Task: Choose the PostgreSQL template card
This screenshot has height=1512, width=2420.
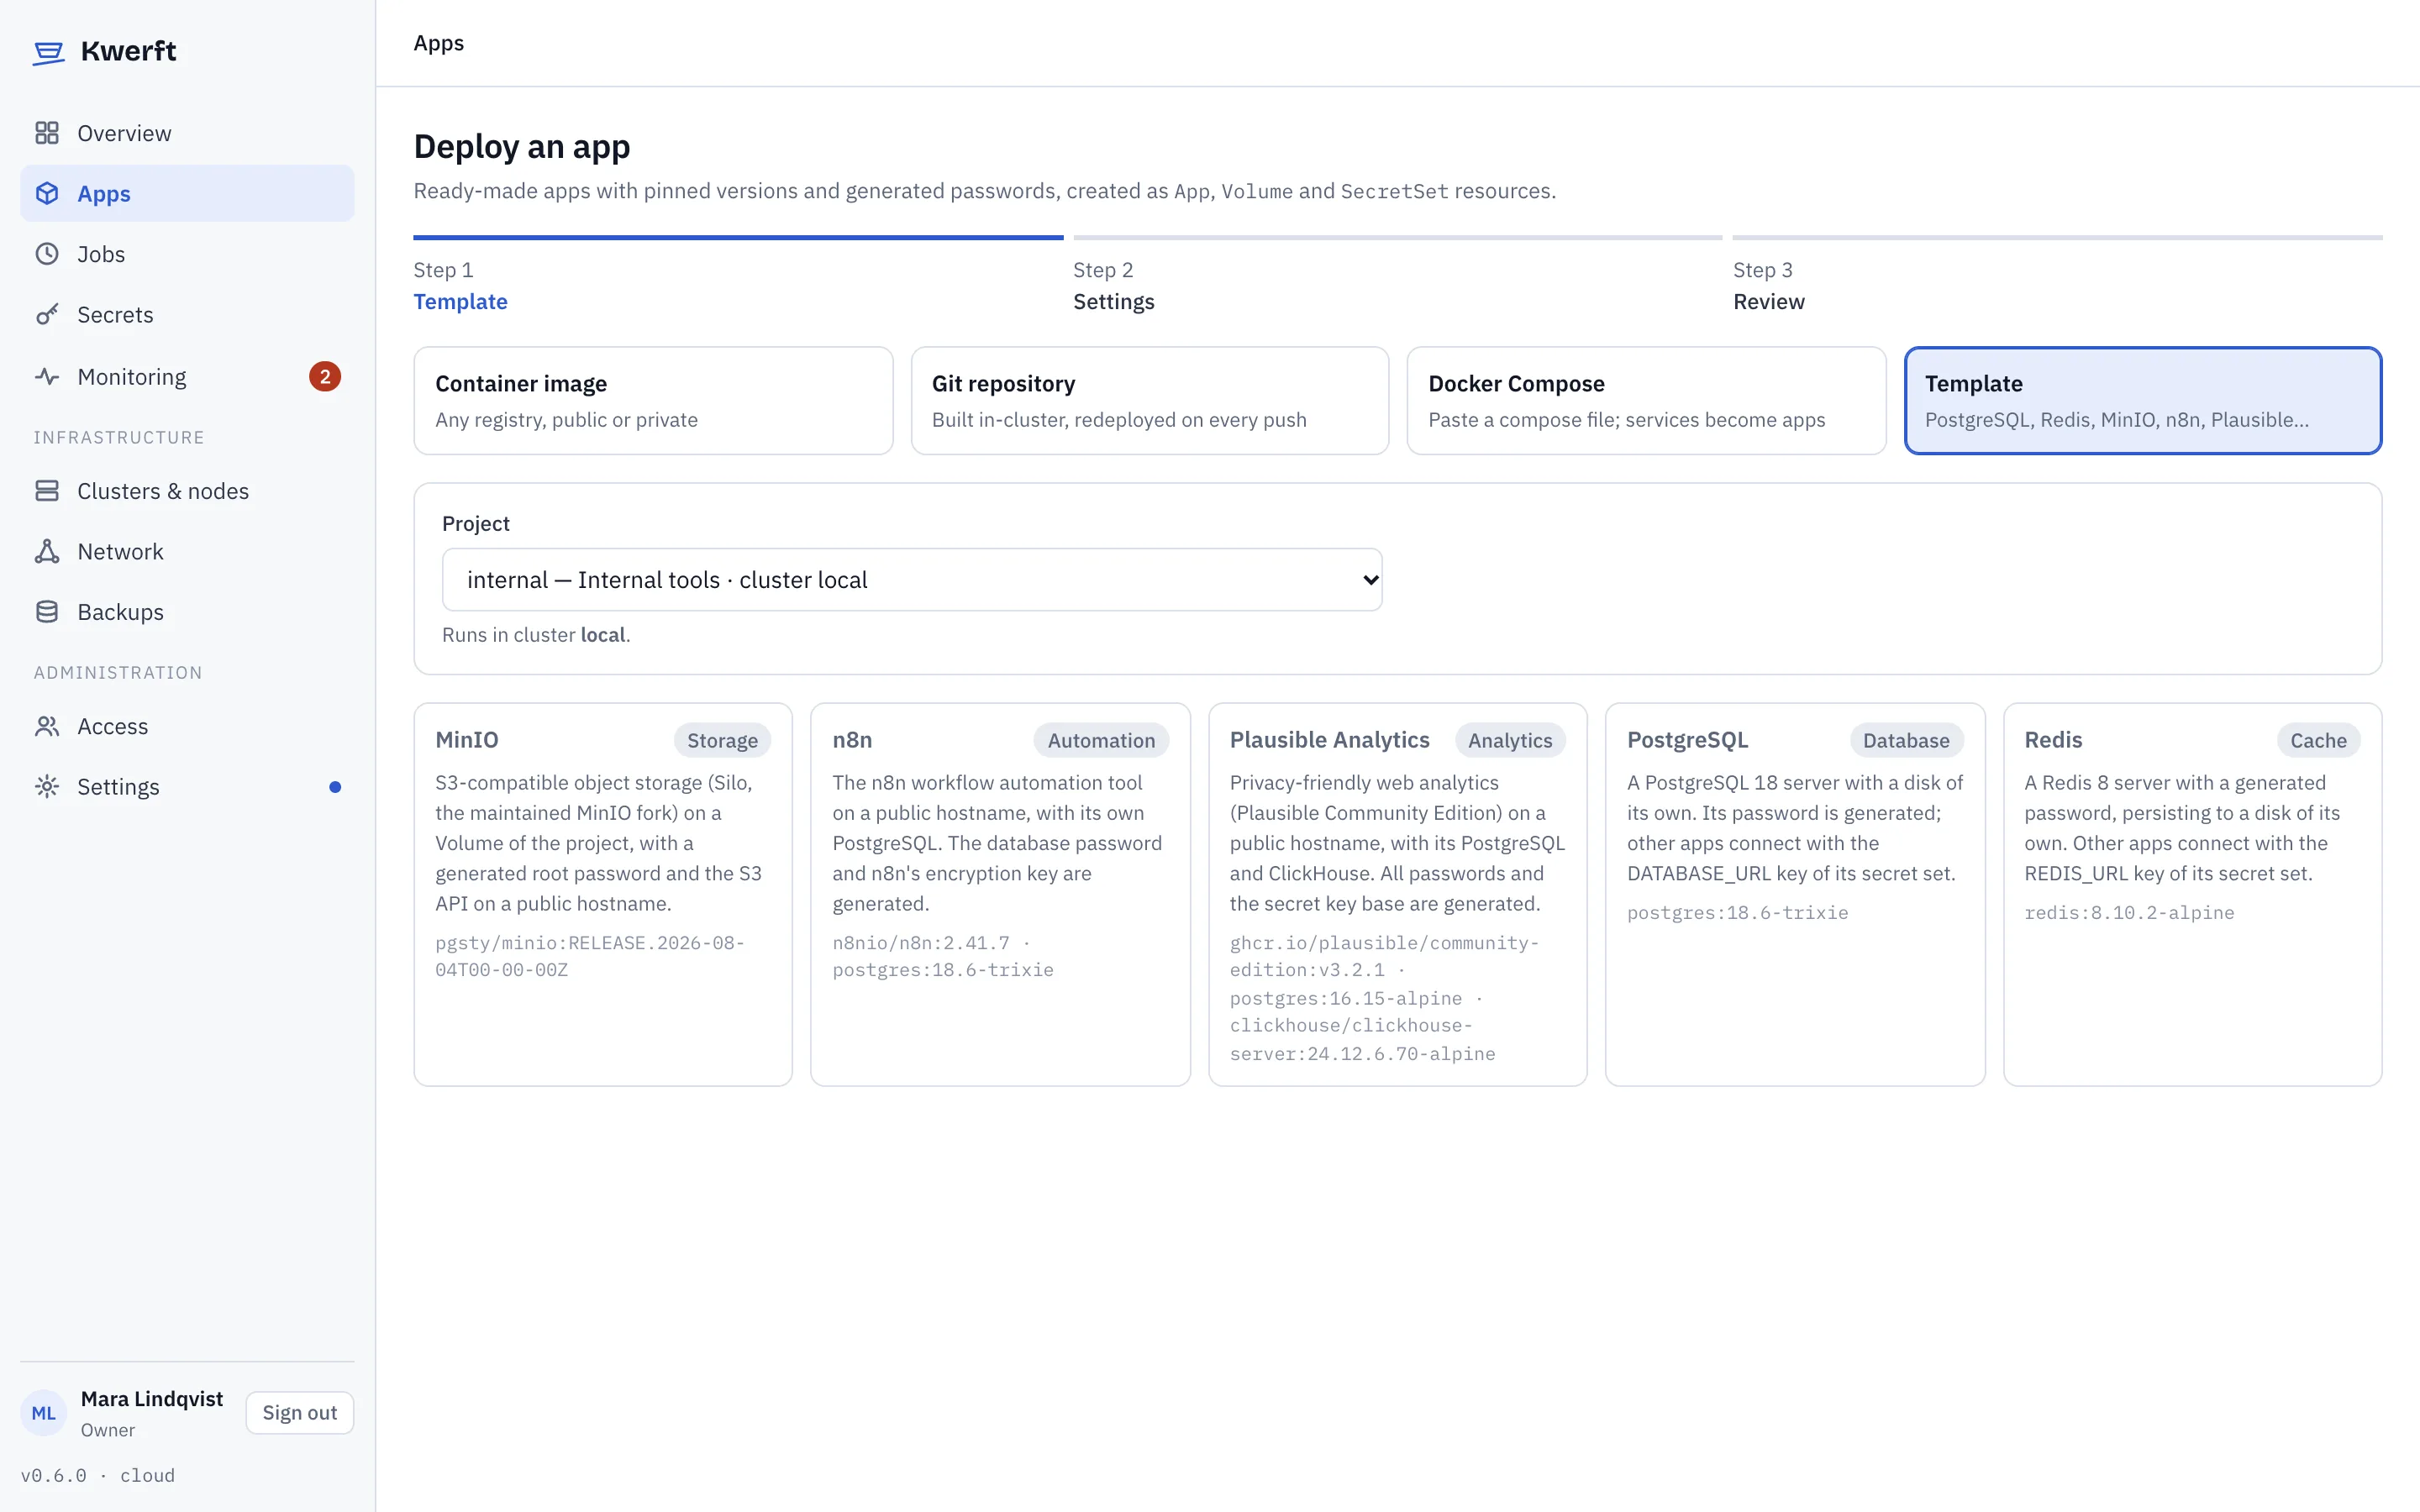Action: [1795, 895]
